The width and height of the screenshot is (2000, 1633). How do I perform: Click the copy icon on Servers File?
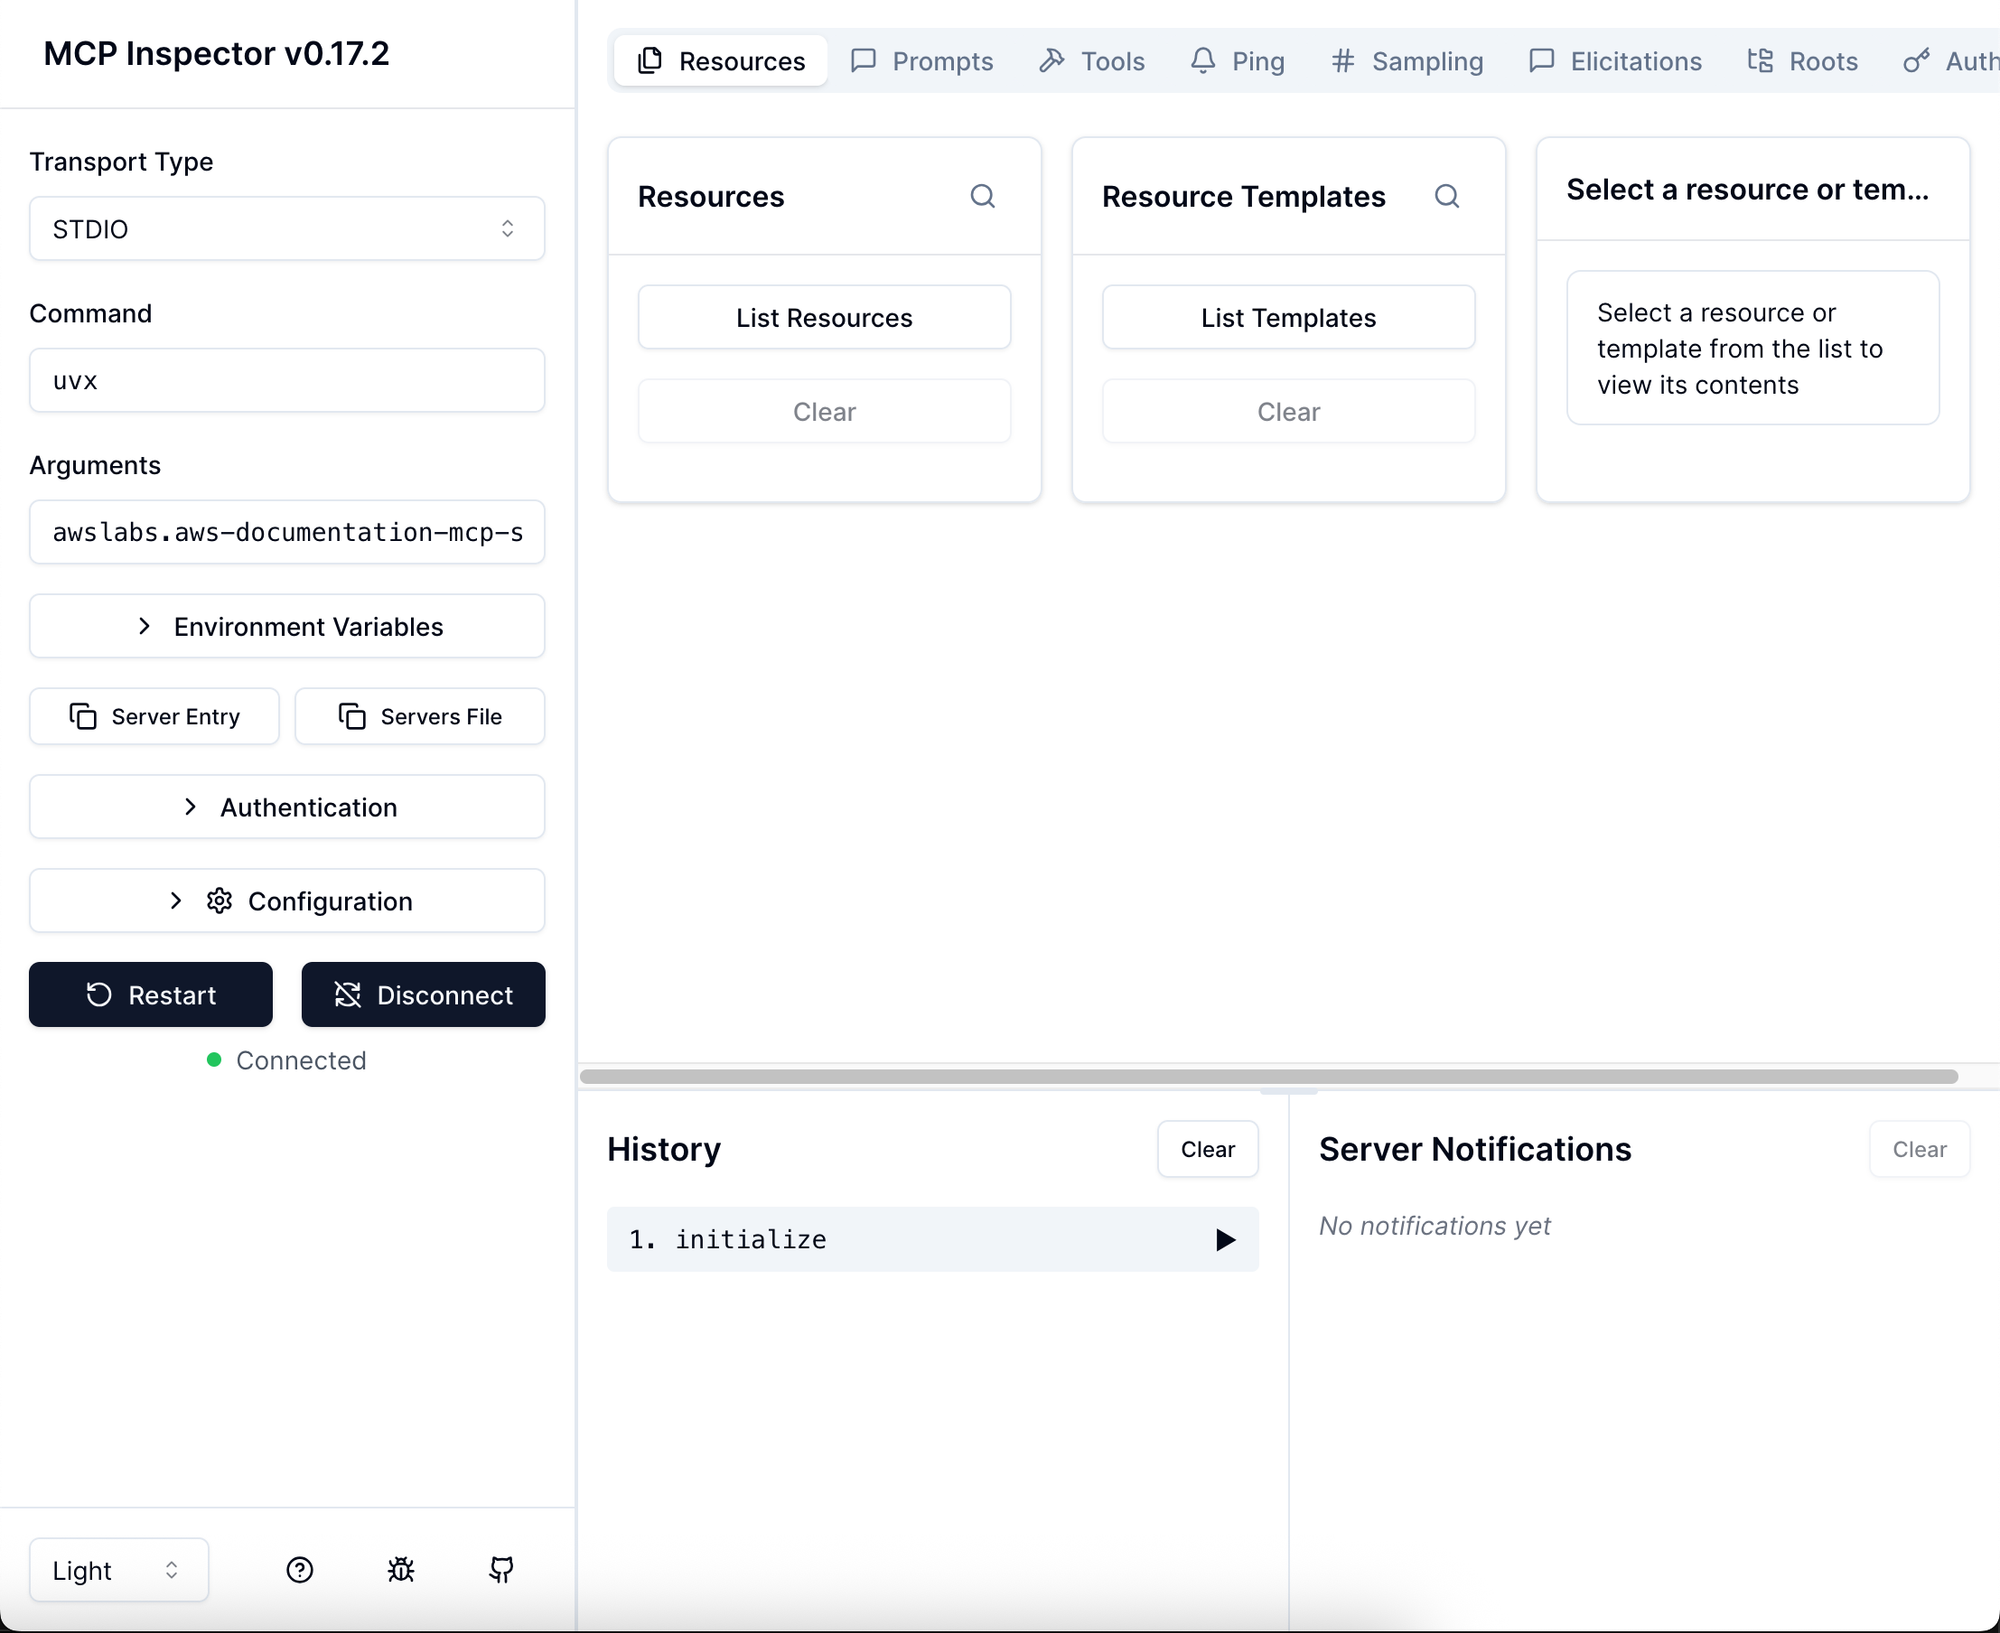pyautogui.click(x=351, y=716)
